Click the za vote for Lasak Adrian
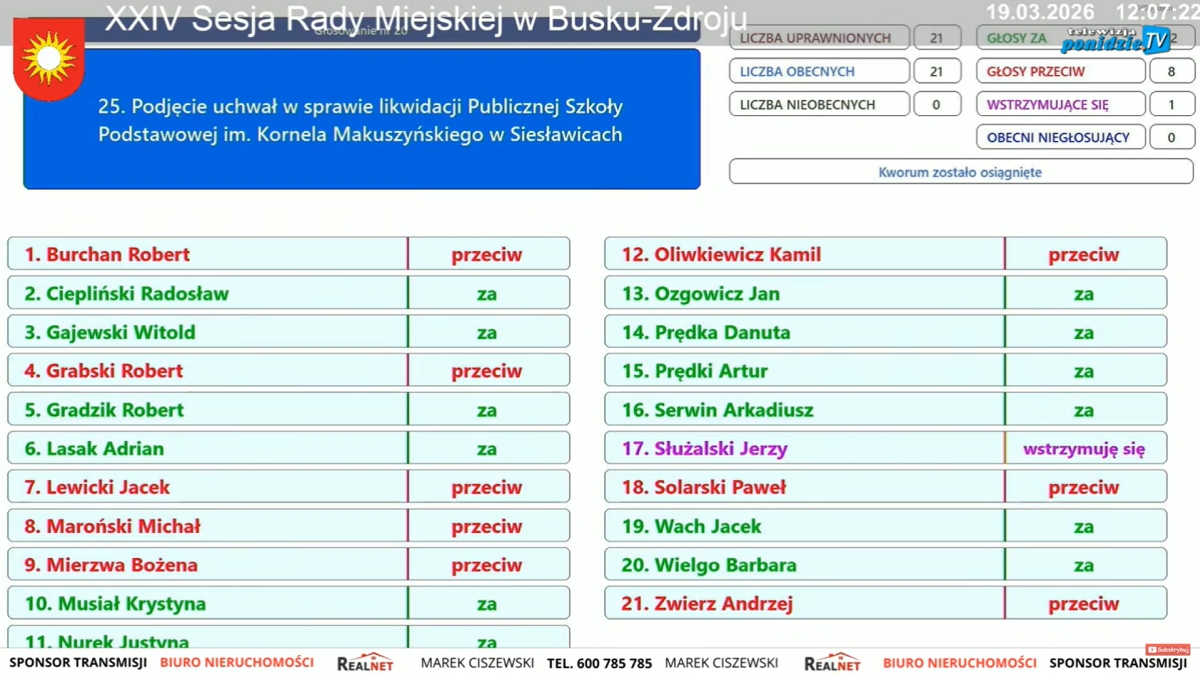Image resolution: width=1200 pixels, height=675 pixels. pyautogui.click(x=487, y=449)
